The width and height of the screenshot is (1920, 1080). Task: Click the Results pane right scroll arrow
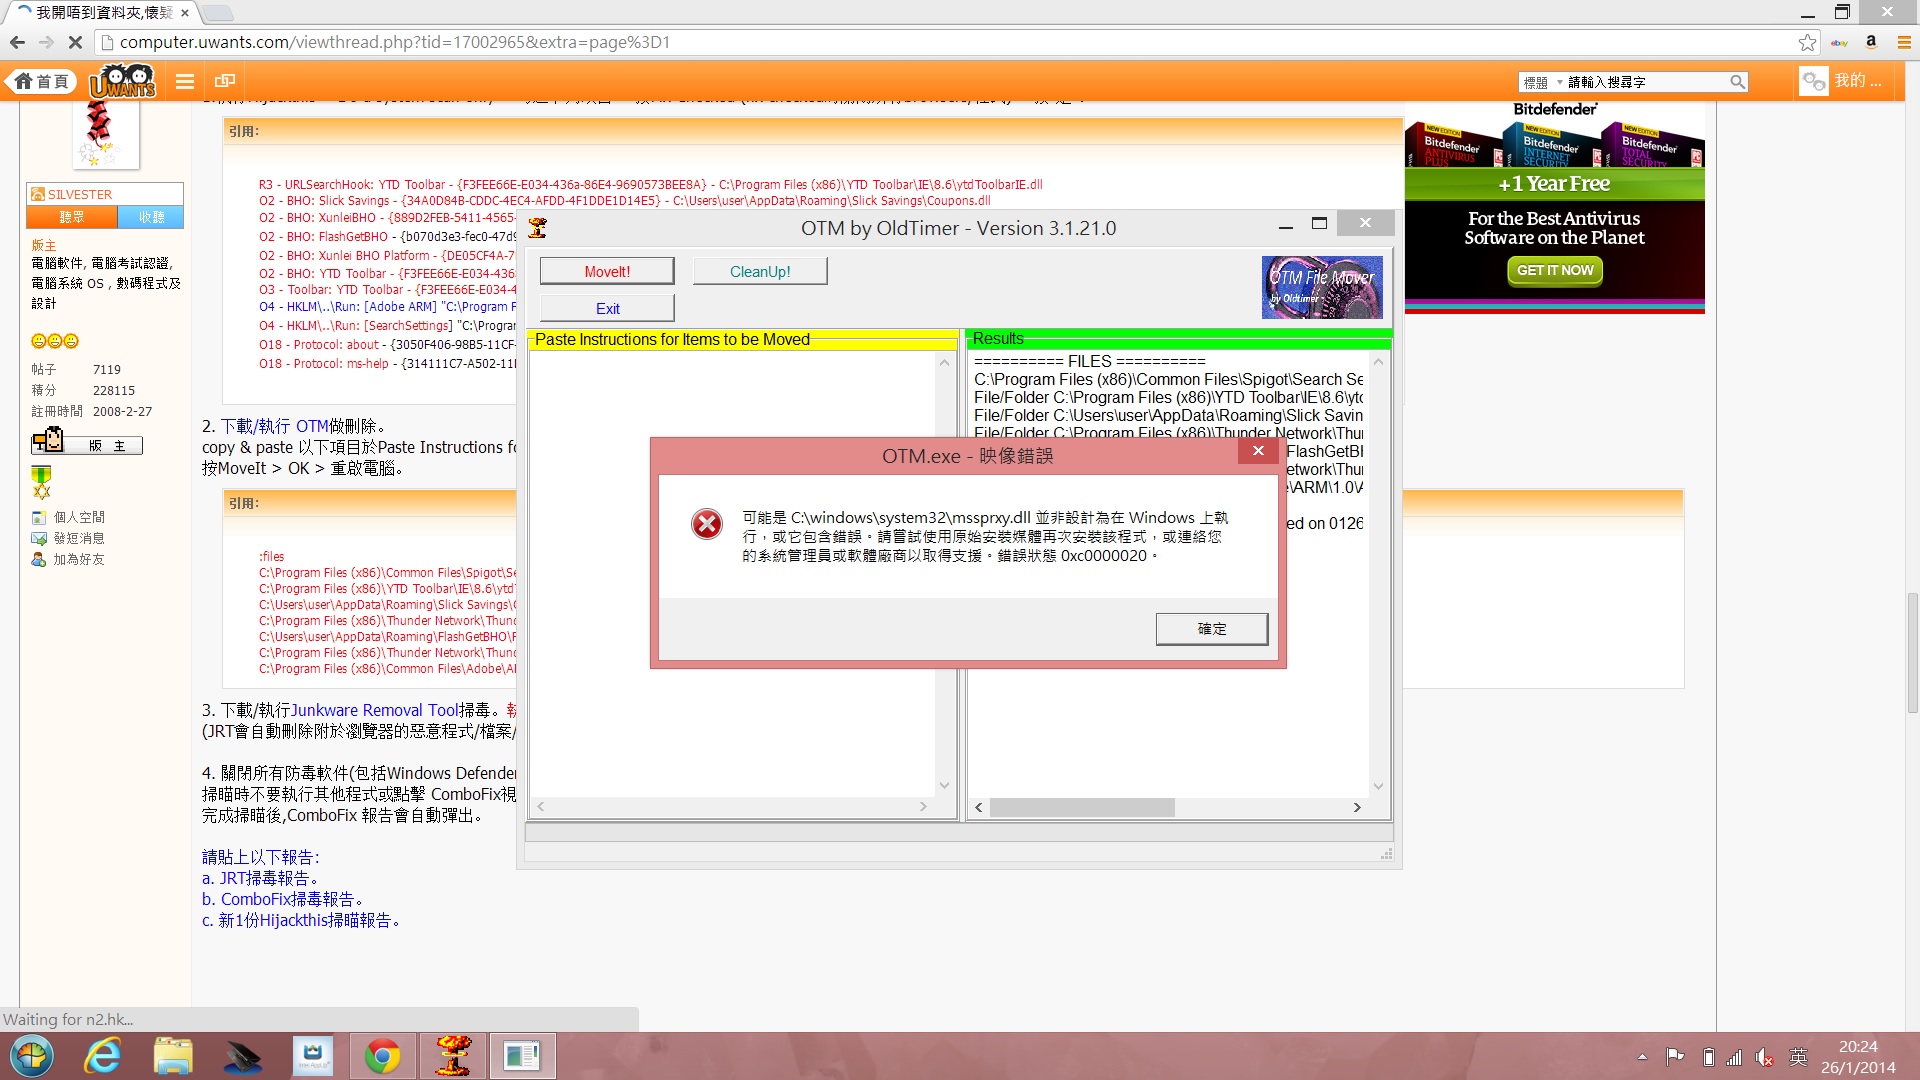click(1357, 807)
